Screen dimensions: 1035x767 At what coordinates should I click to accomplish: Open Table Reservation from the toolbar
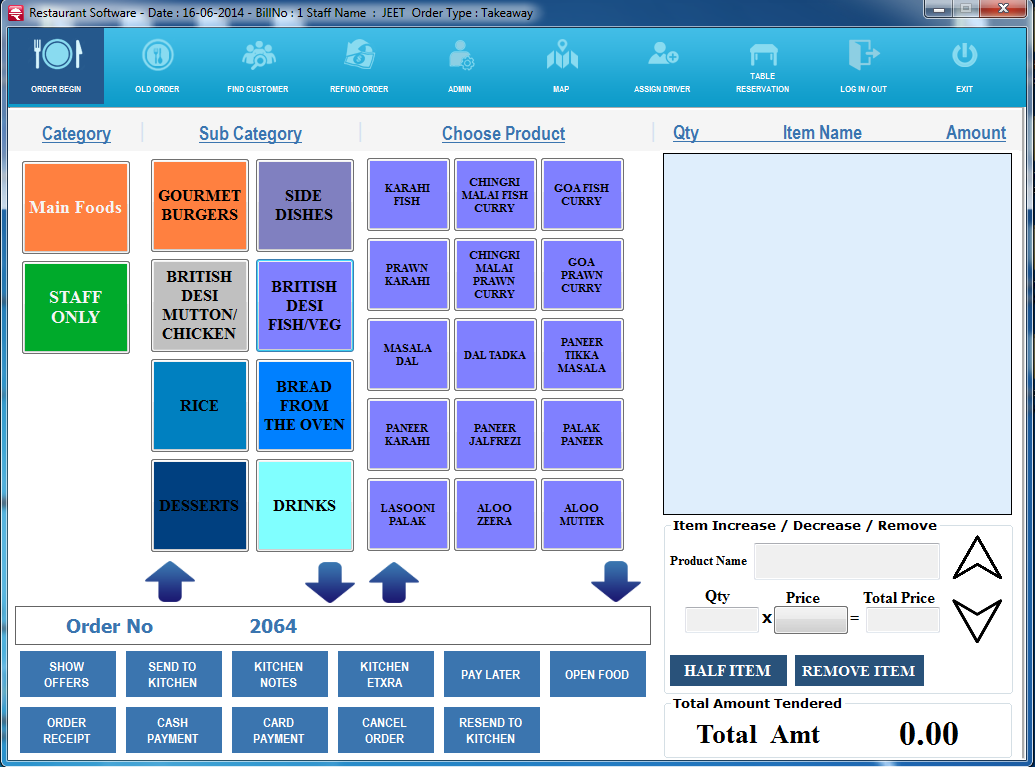(x=763, y=57)
